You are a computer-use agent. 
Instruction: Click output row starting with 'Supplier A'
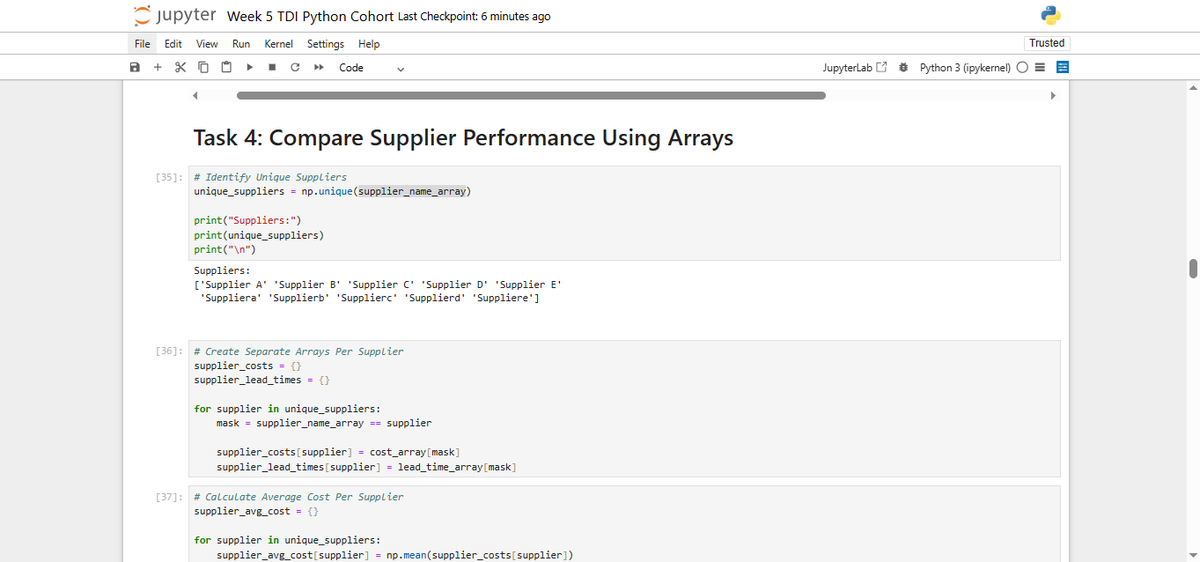tap(377, 285)
